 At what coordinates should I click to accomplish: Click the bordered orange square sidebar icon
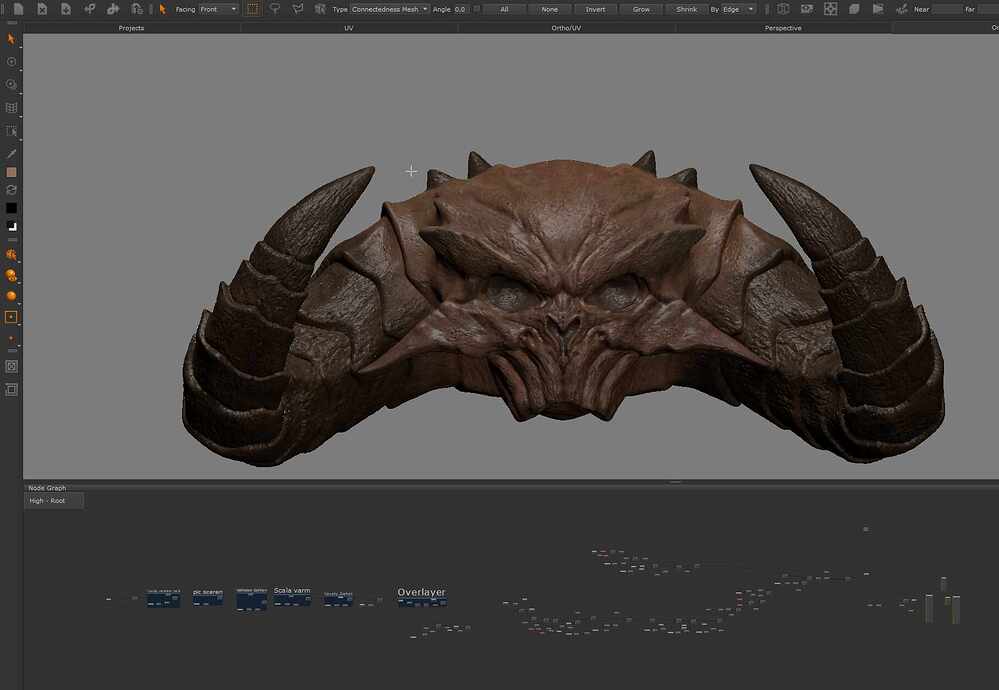coord(11,317)
